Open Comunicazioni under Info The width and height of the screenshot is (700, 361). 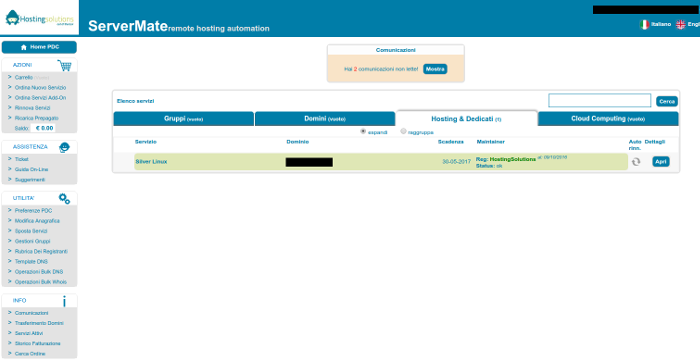coord(31,313)
